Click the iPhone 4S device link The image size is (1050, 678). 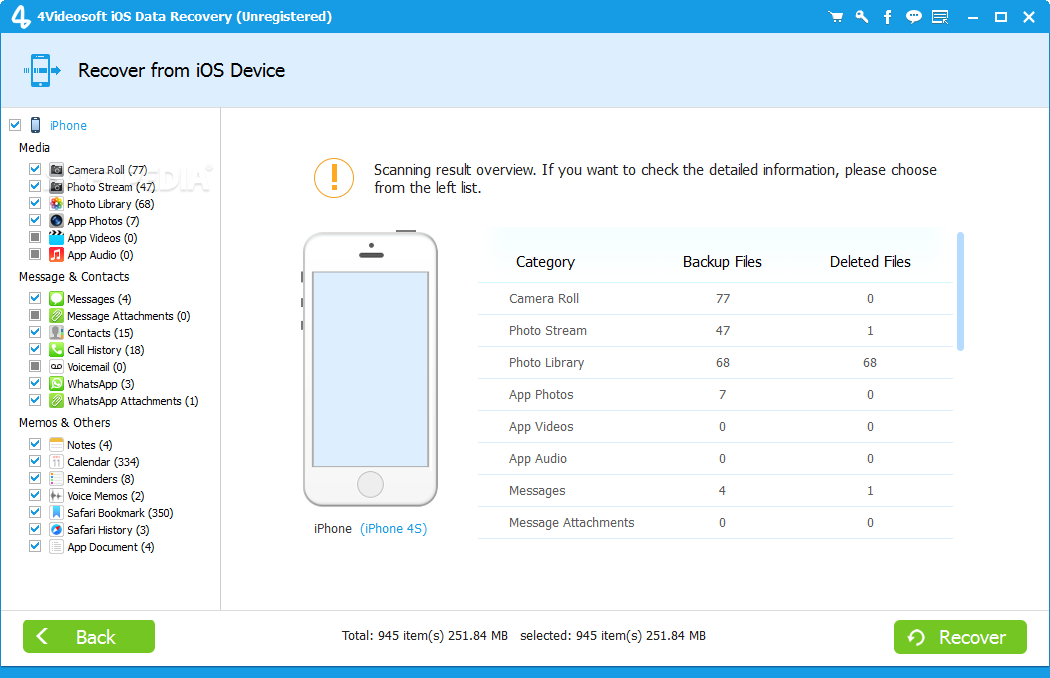(394, 529)
